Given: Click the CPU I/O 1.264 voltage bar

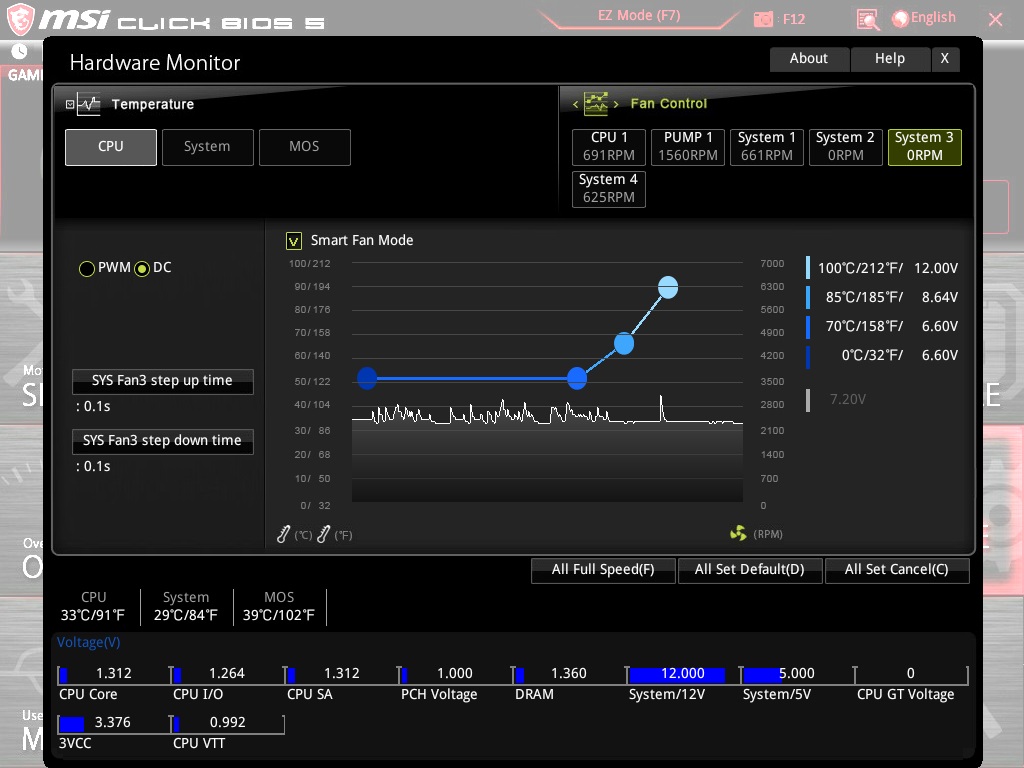Looking at the screenshot, I should [x=228, y=675].
